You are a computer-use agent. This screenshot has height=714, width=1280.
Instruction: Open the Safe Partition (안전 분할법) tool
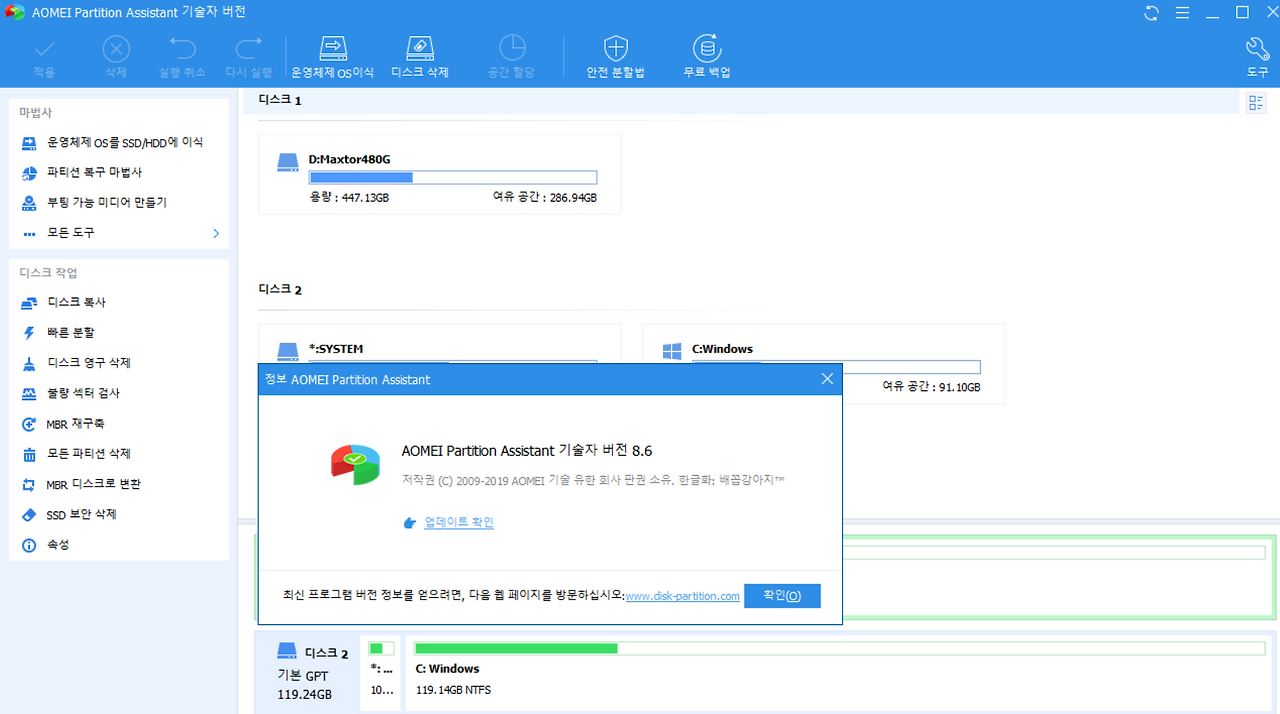(615, 57)
